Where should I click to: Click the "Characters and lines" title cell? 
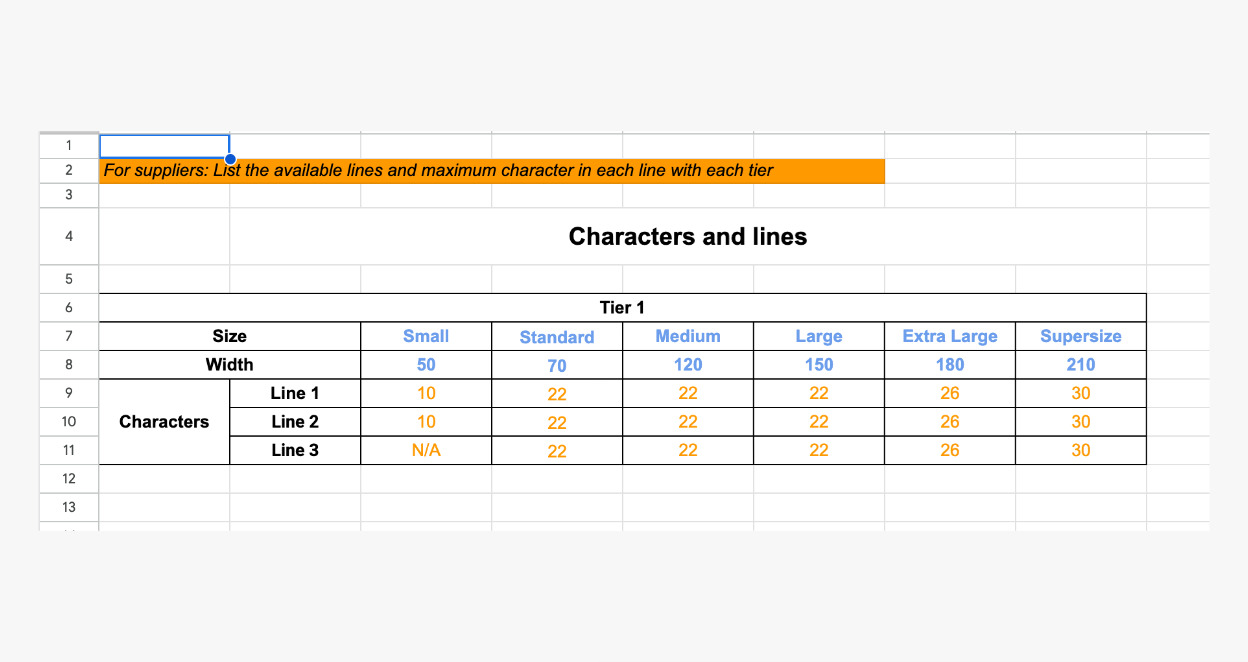687,237
